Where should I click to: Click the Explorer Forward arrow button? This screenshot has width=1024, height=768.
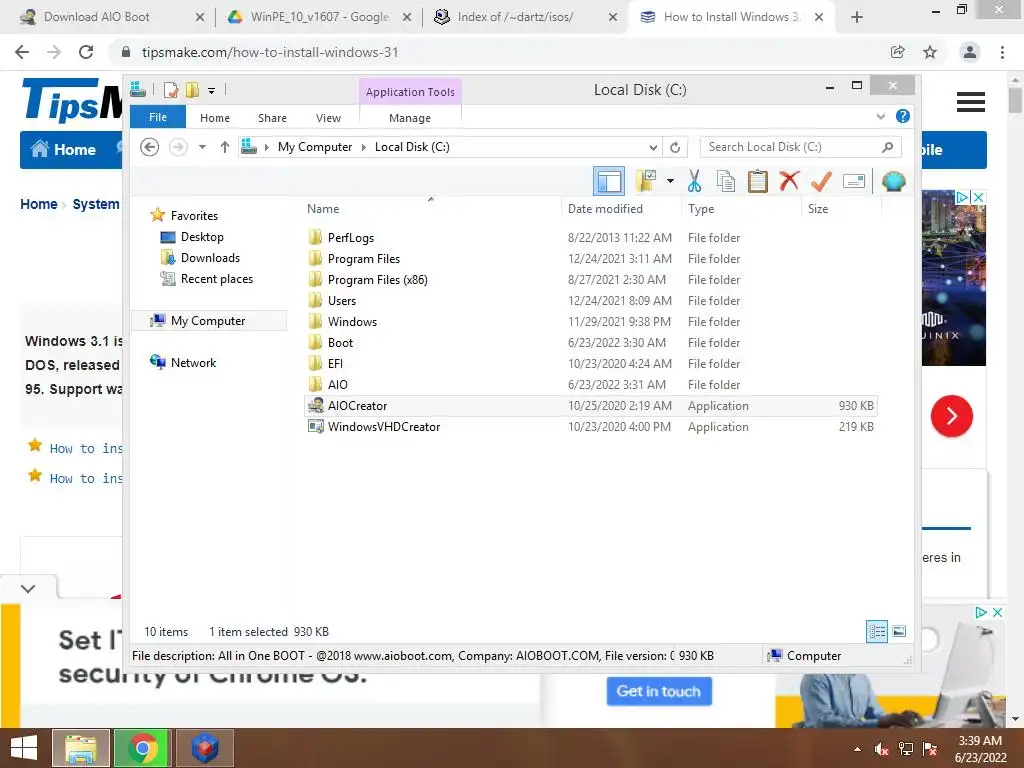tap(178, 147)
